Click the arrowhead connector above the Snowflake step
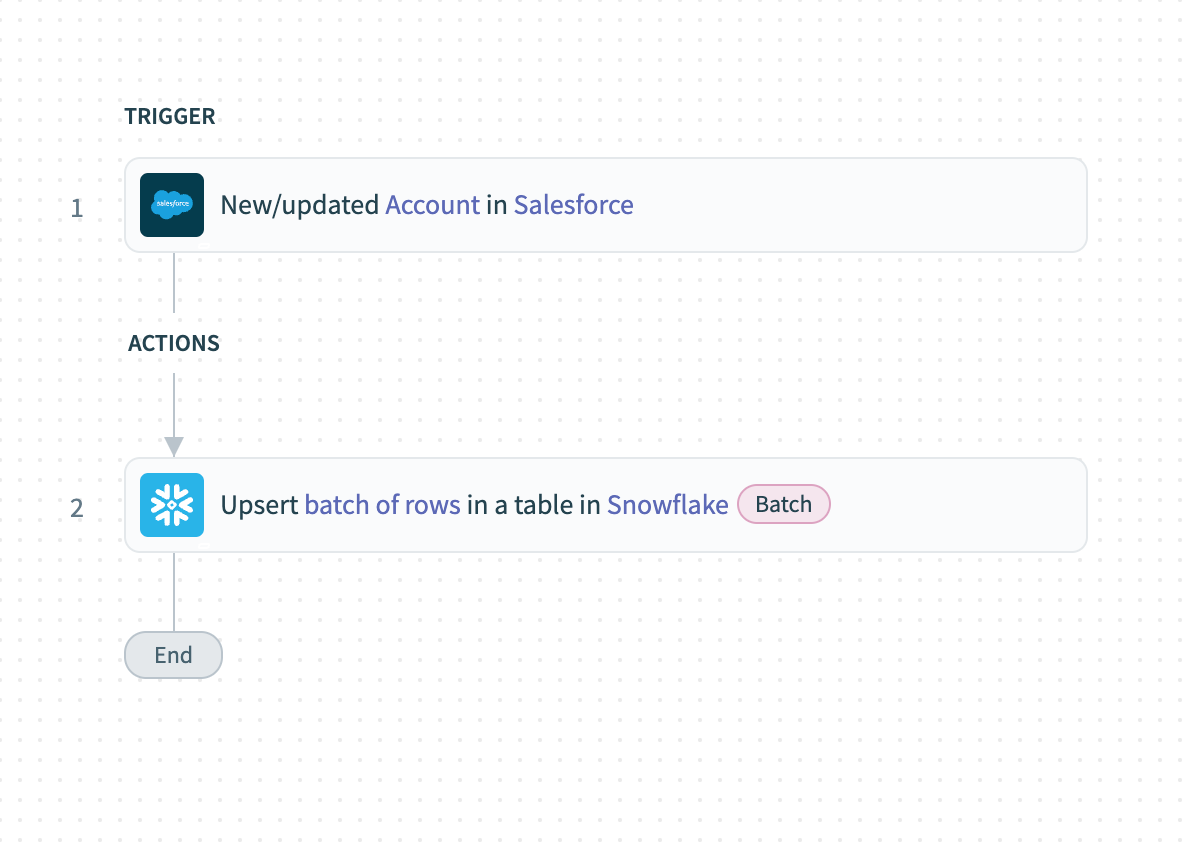The height and width of the screenshot is (843, 1186). pyautogui.click(x=174, y=445)
